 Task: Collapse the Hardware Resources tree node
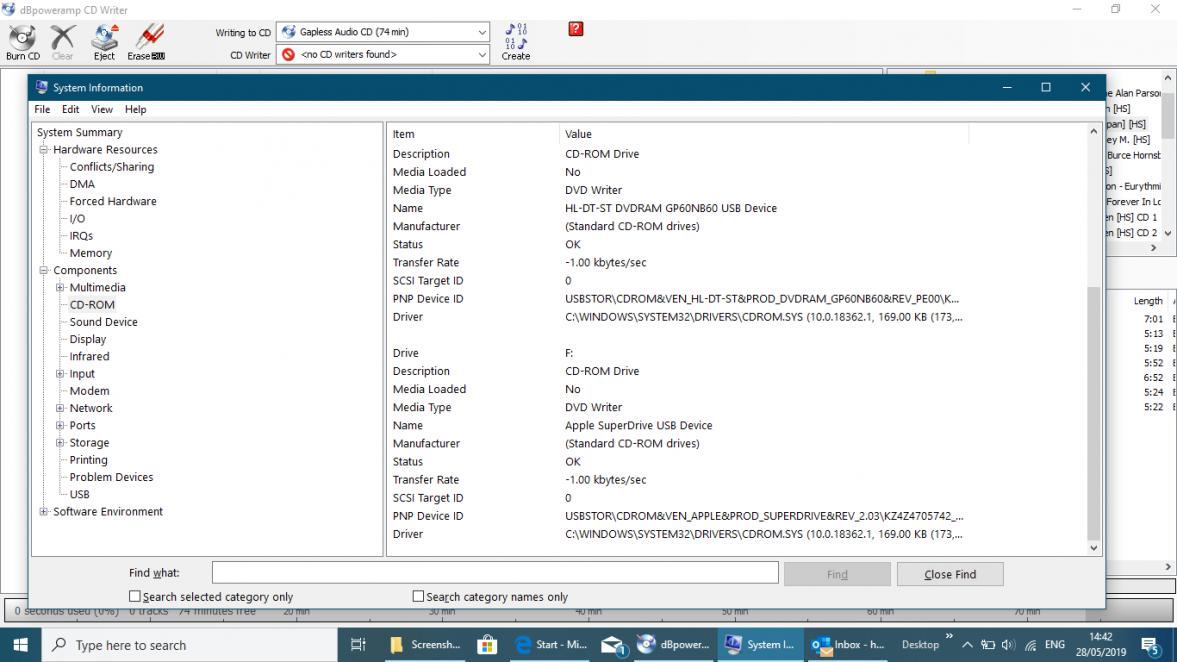pos(44,150)
